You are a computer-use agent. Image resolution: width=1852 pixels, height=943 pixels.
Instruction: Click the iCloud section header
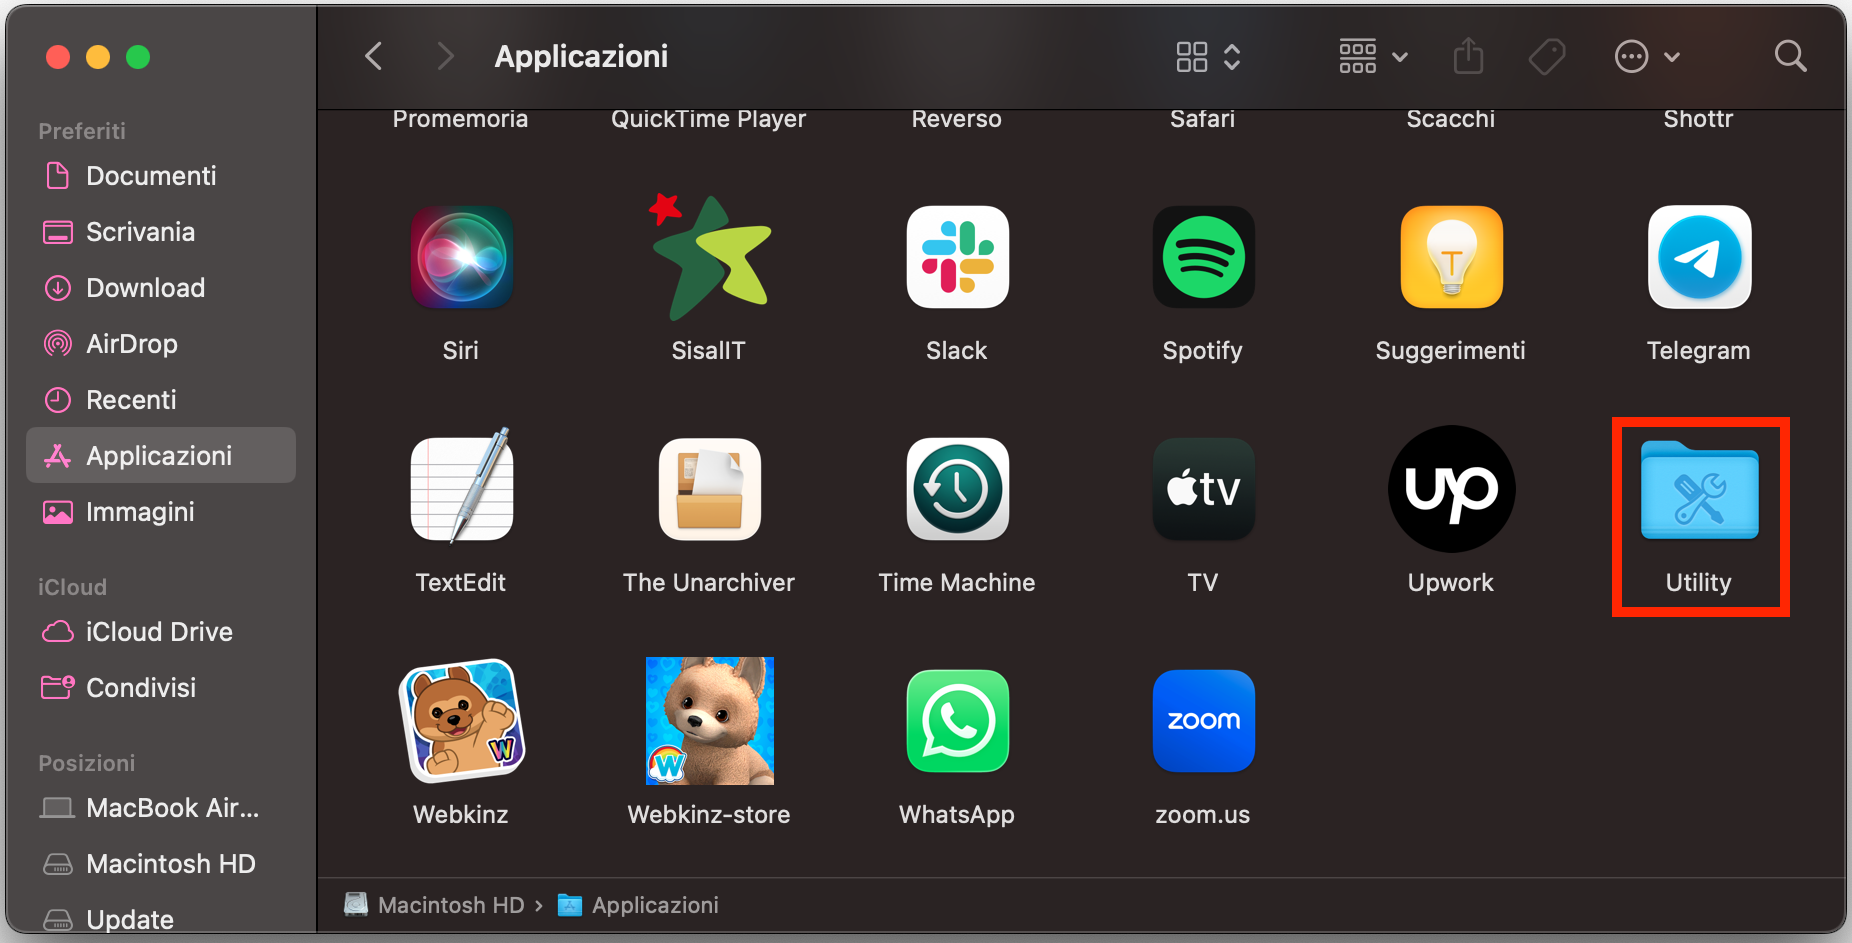click(x=72, y=587)
